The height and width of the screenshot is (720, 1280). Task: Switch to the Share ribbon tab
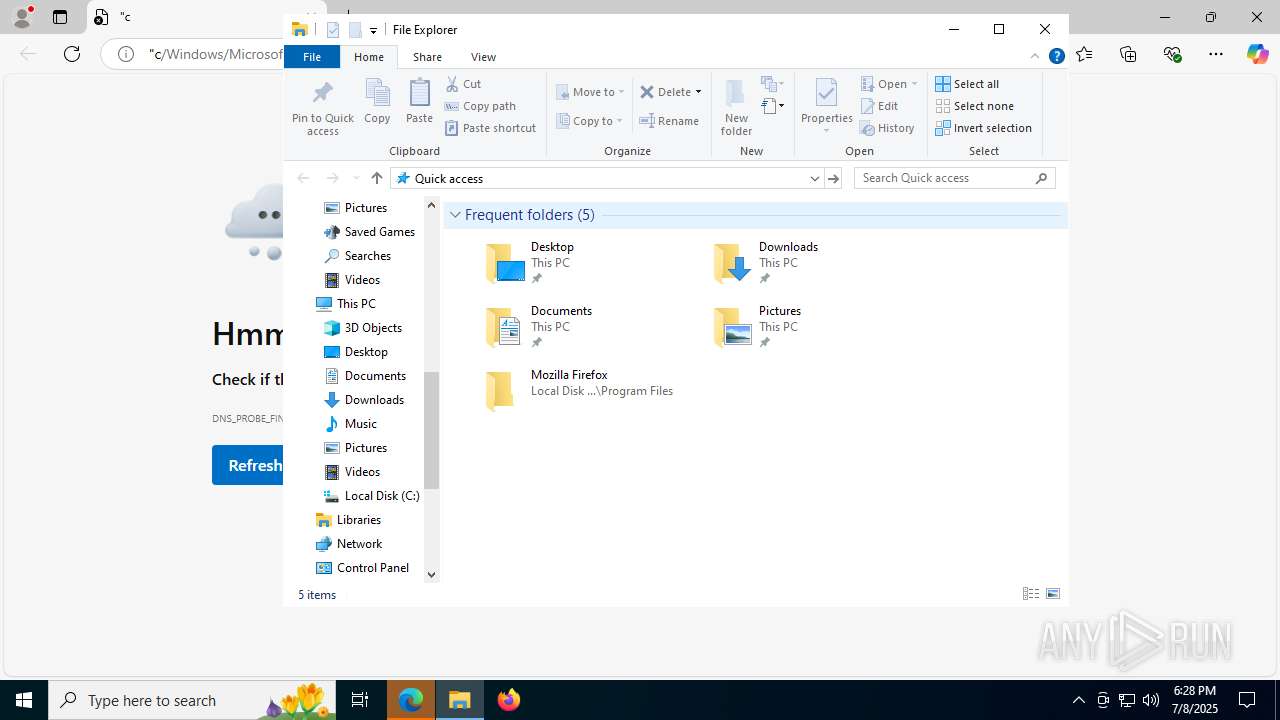[427, 57]
